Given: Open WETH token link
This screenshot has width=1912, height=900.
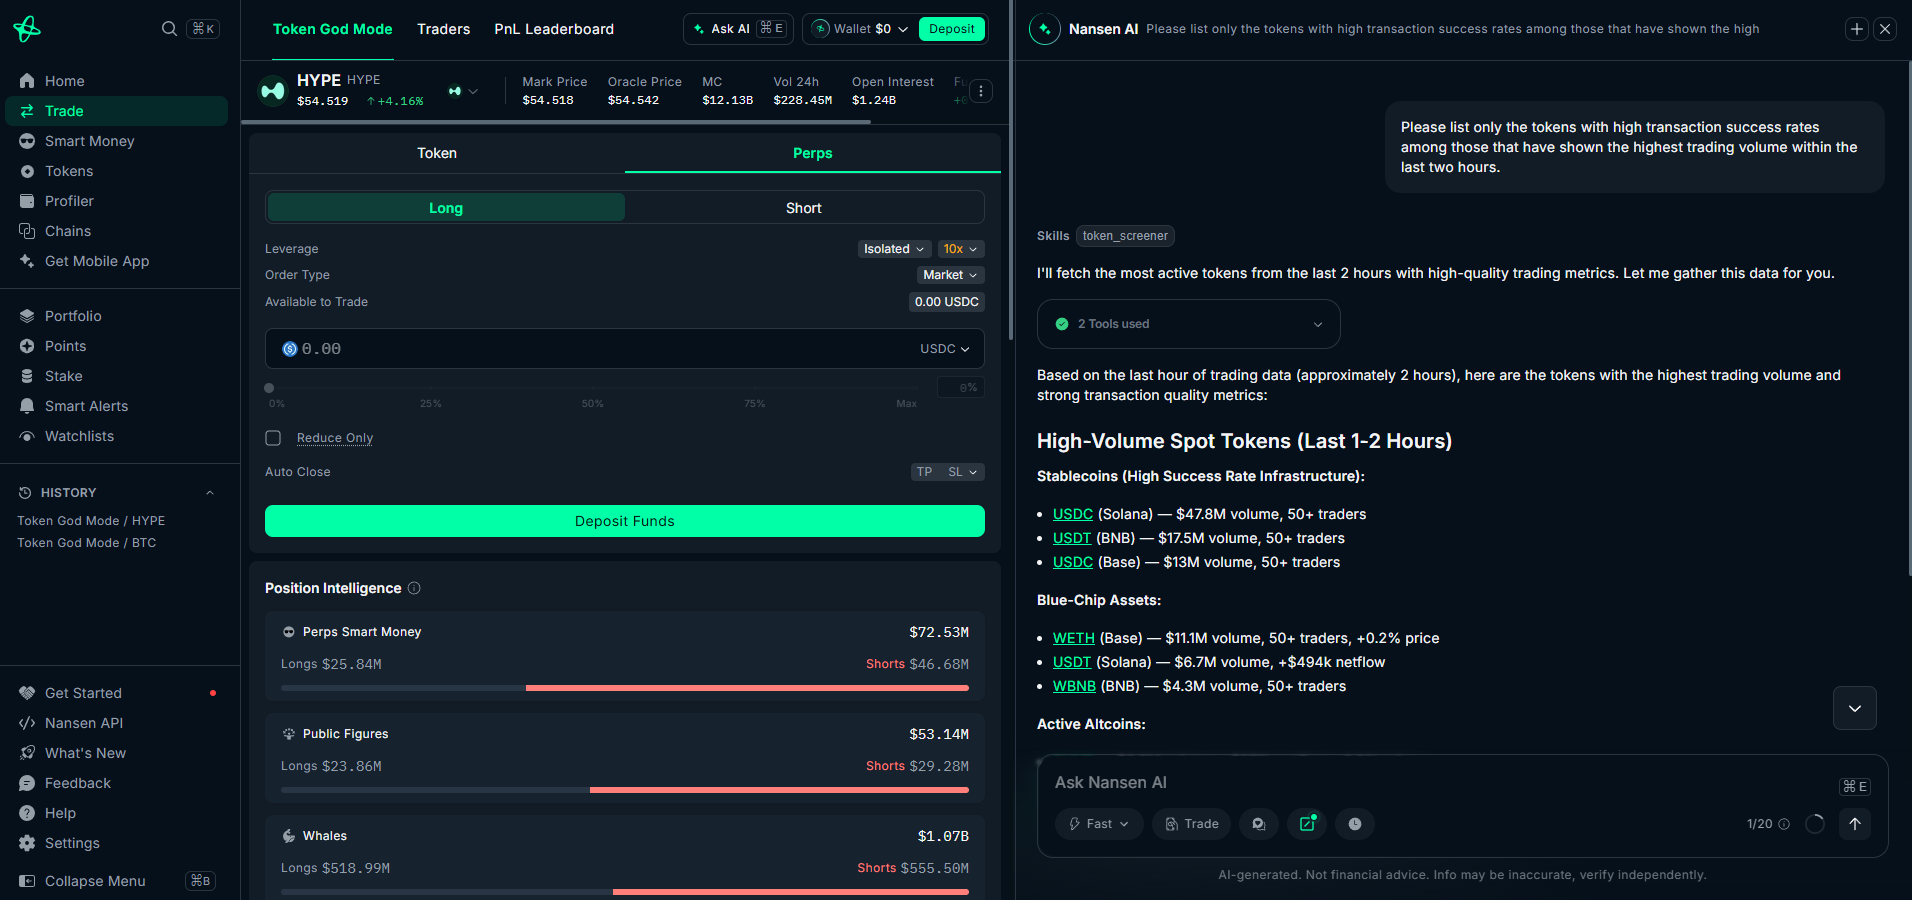Looking at the screenshot, I should point(1074,638).
